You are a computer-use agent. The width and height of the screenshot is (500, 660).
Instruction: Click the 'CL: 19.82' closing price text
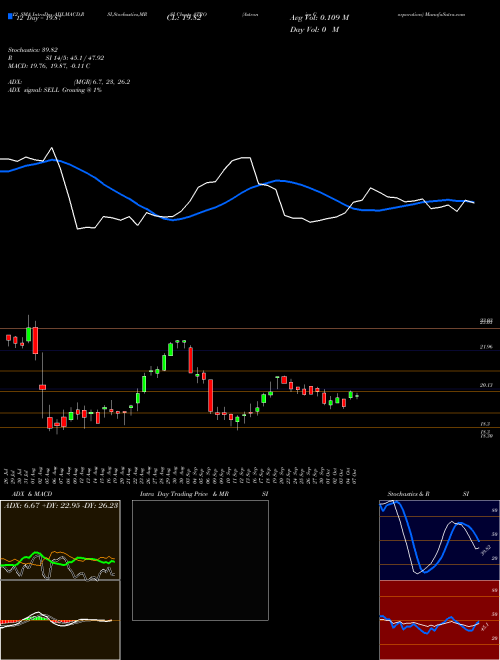[x=184, y=18]
